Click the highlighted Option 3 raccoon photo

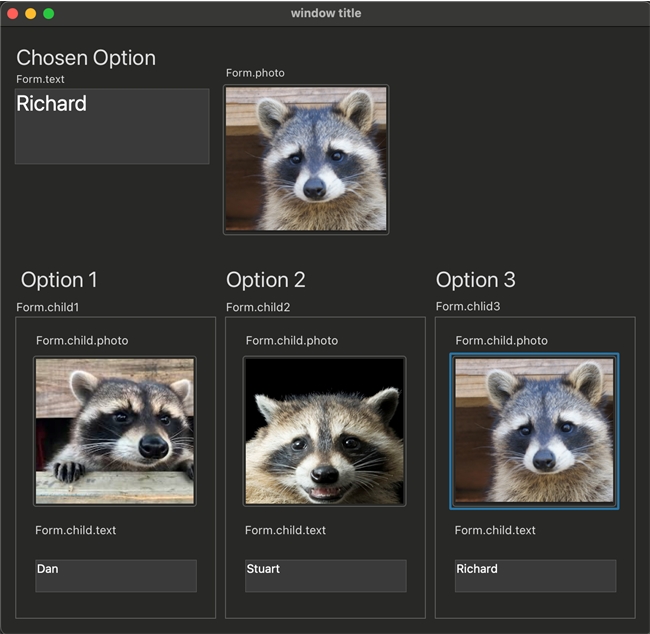point(535,431)
